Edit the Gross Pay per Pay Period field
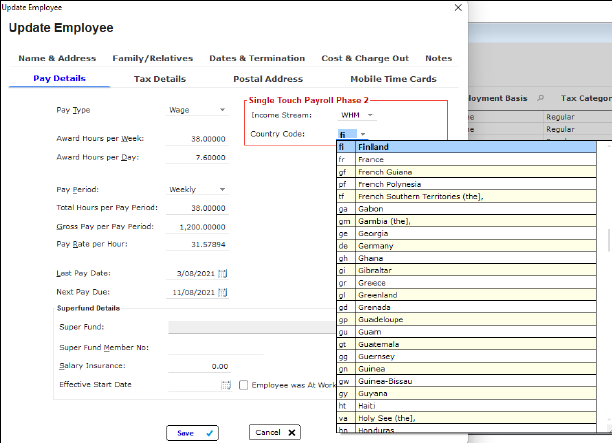Screen dimensions: 612x443 [x=197, y=227]
